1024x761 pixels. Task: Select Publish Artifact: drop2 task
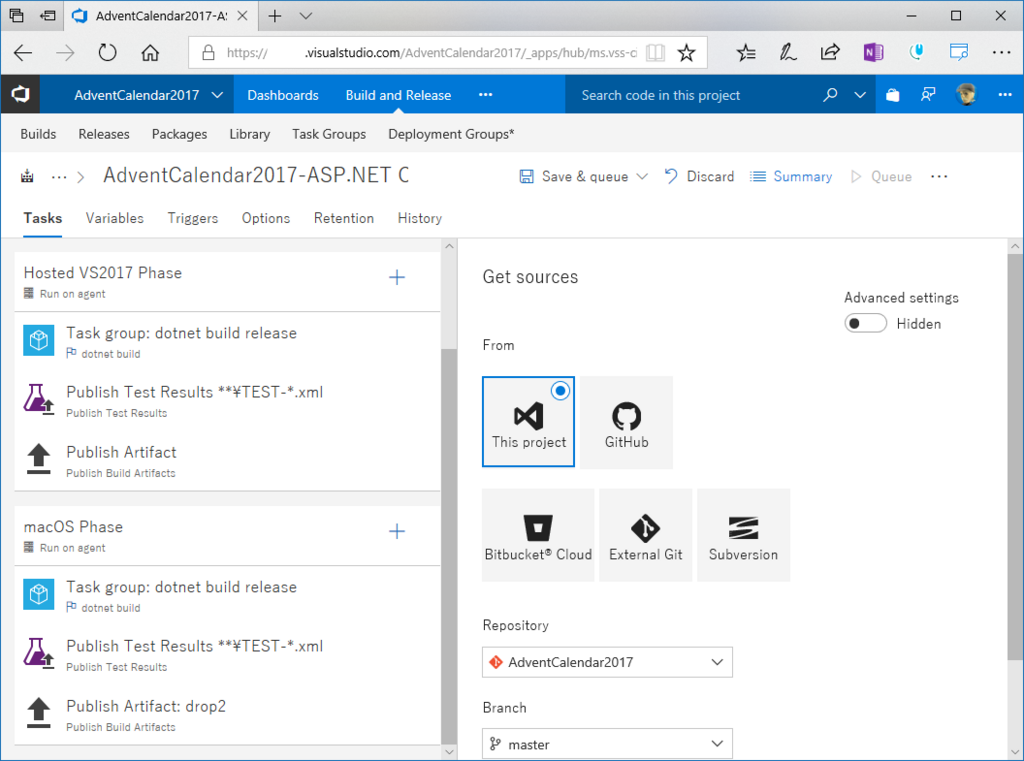(227, 715)
